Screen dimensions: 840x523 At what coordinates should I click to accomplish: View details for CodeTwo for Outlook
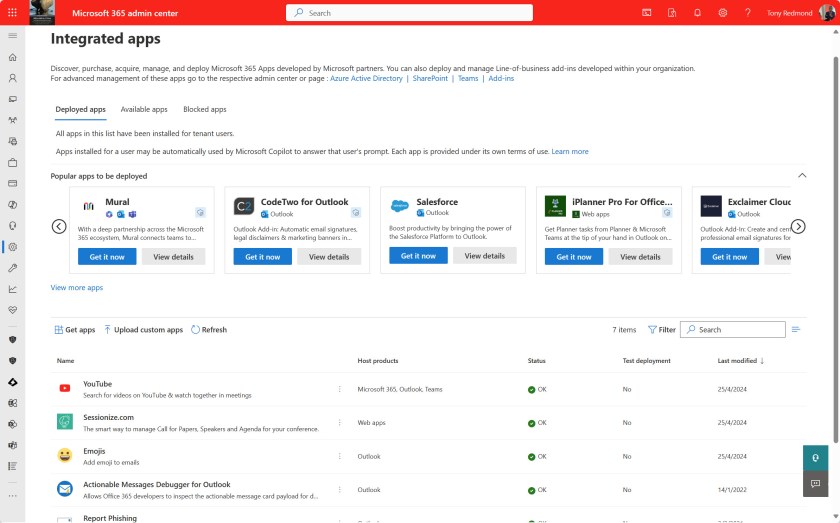(329, 257)
